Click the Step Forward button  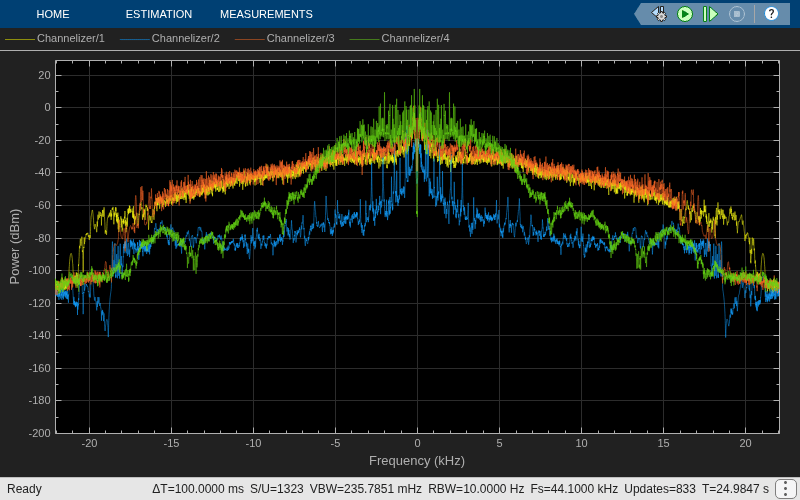(x=710, y=14)
